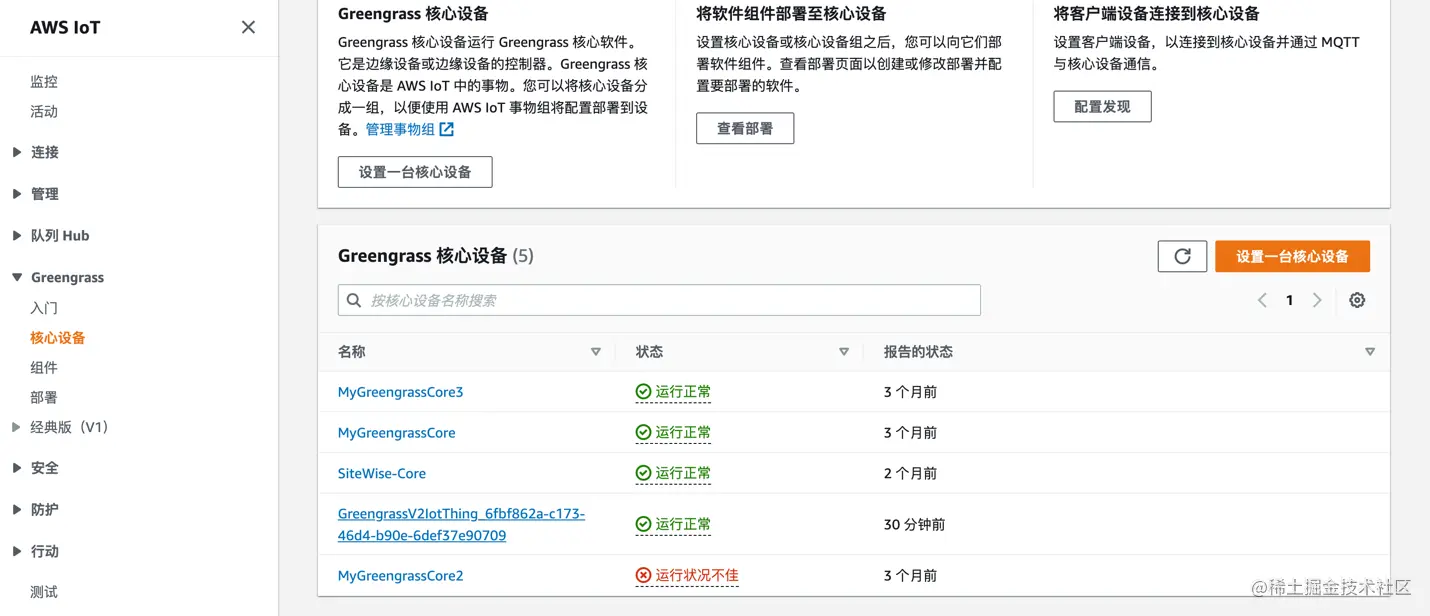Collapse the Greengrass sidebar section
Image resolution: width=1430 pixels, height=616 pixels.
pos(17,278)
